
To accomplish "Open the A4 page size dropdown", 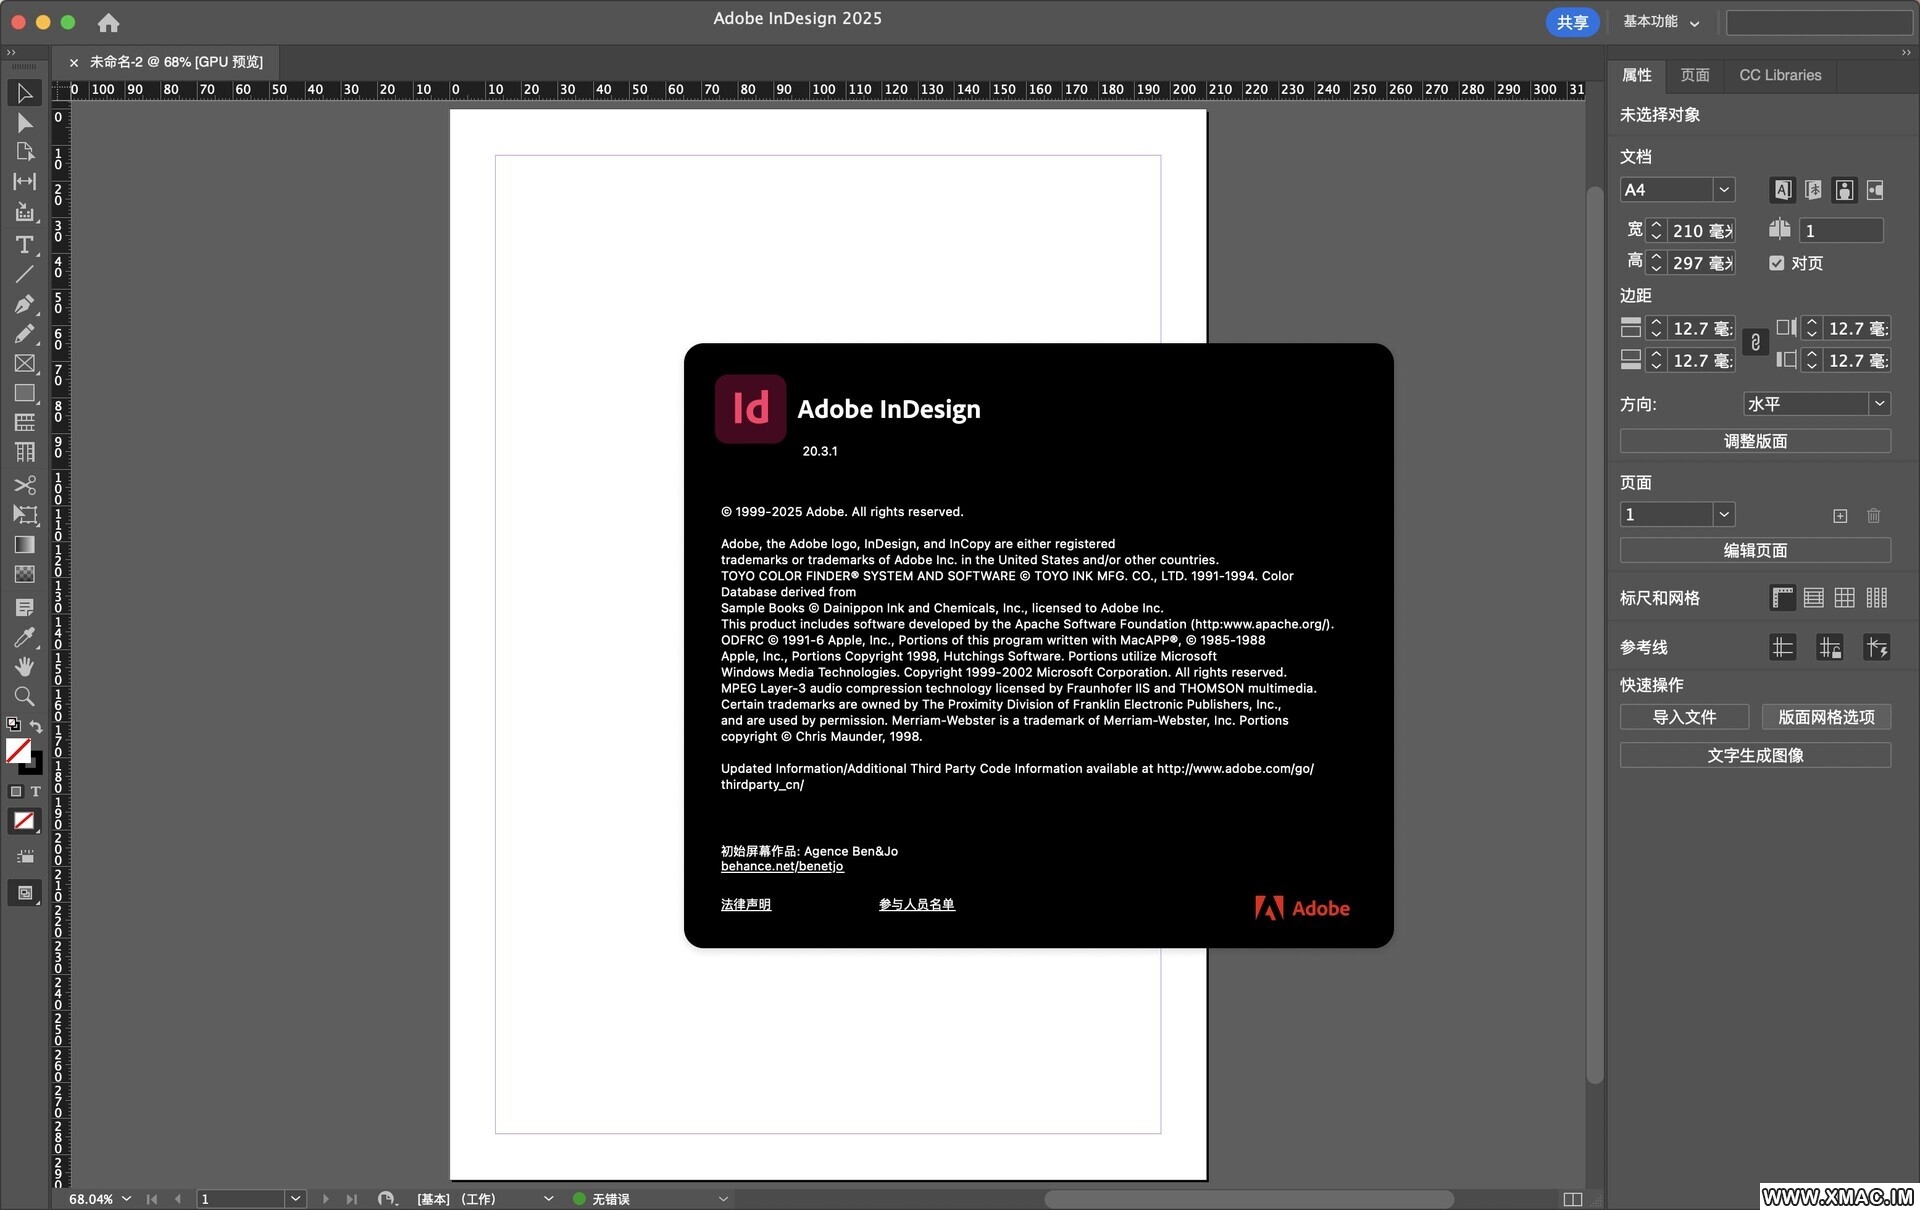I will 1723,190.
